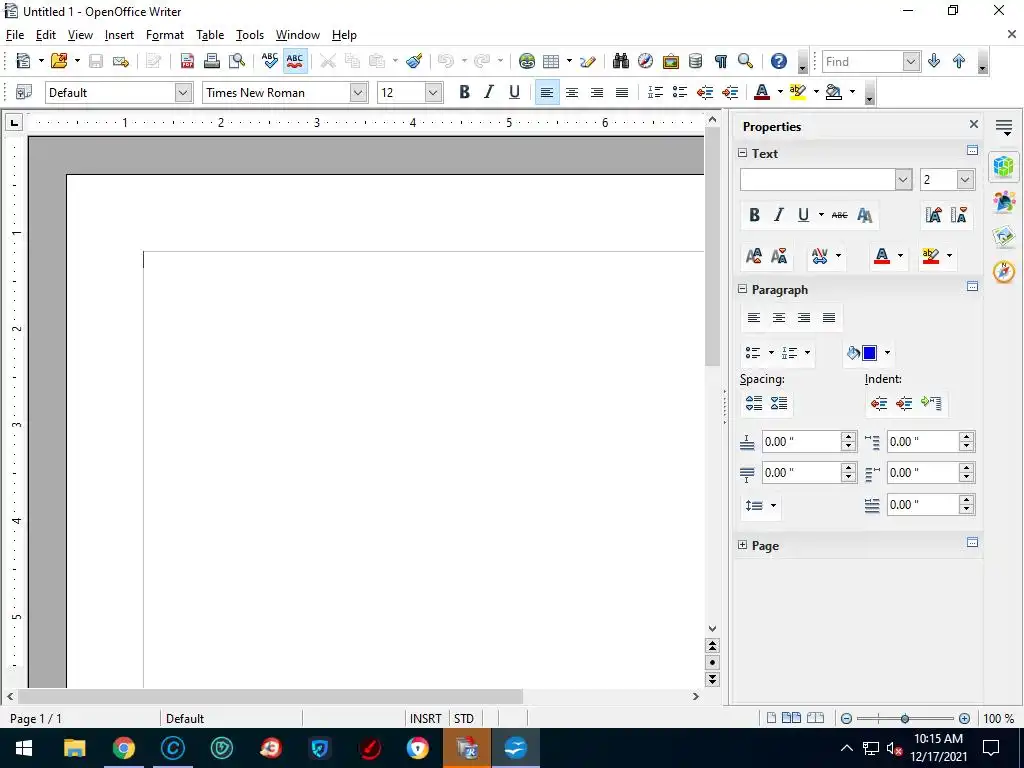1024x768 pixels.
Task: Click Increase Paragraph Spacing icon in sidebar
Action: [x=754, y=403]
